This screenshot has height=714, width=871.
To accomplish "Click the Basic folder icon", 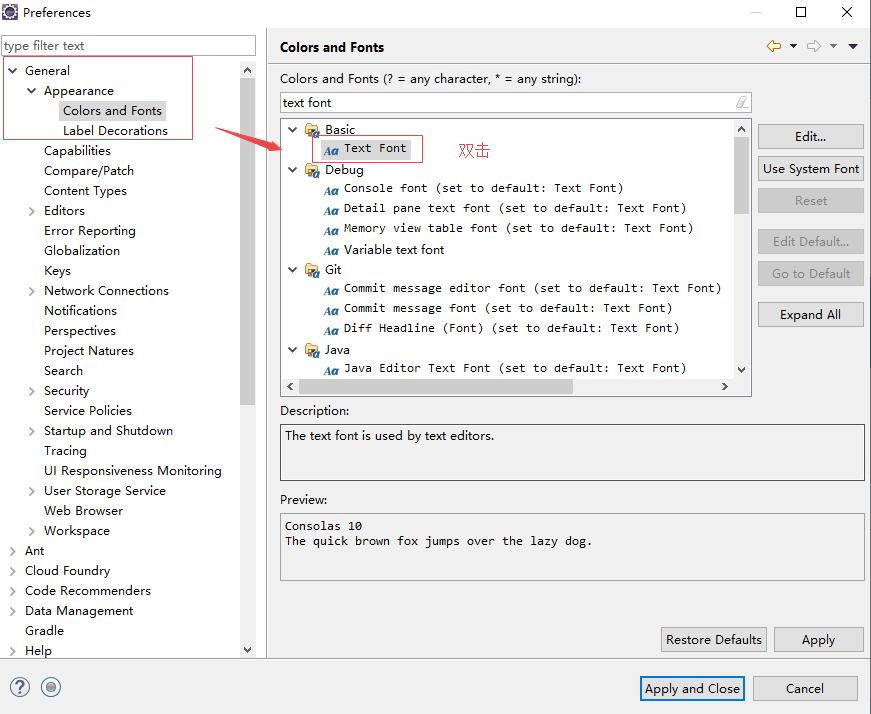I will click(312, 131).
